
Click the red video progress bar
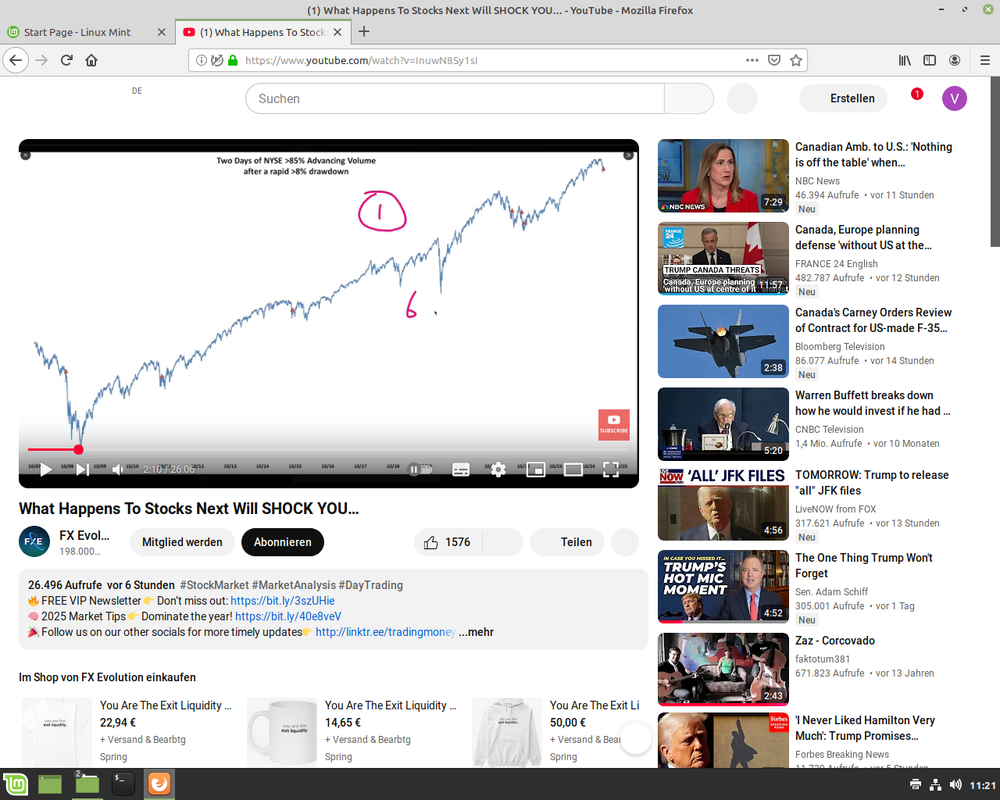(x=328, y=450)
